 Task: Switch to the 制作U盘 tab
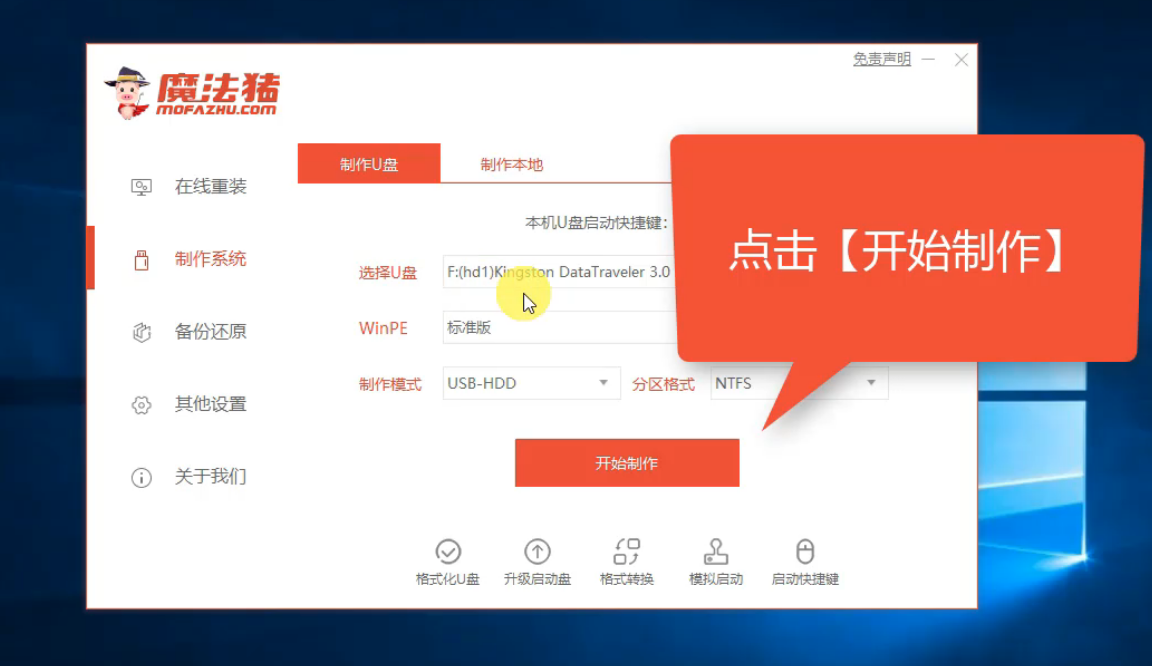(x=369, y=163)
